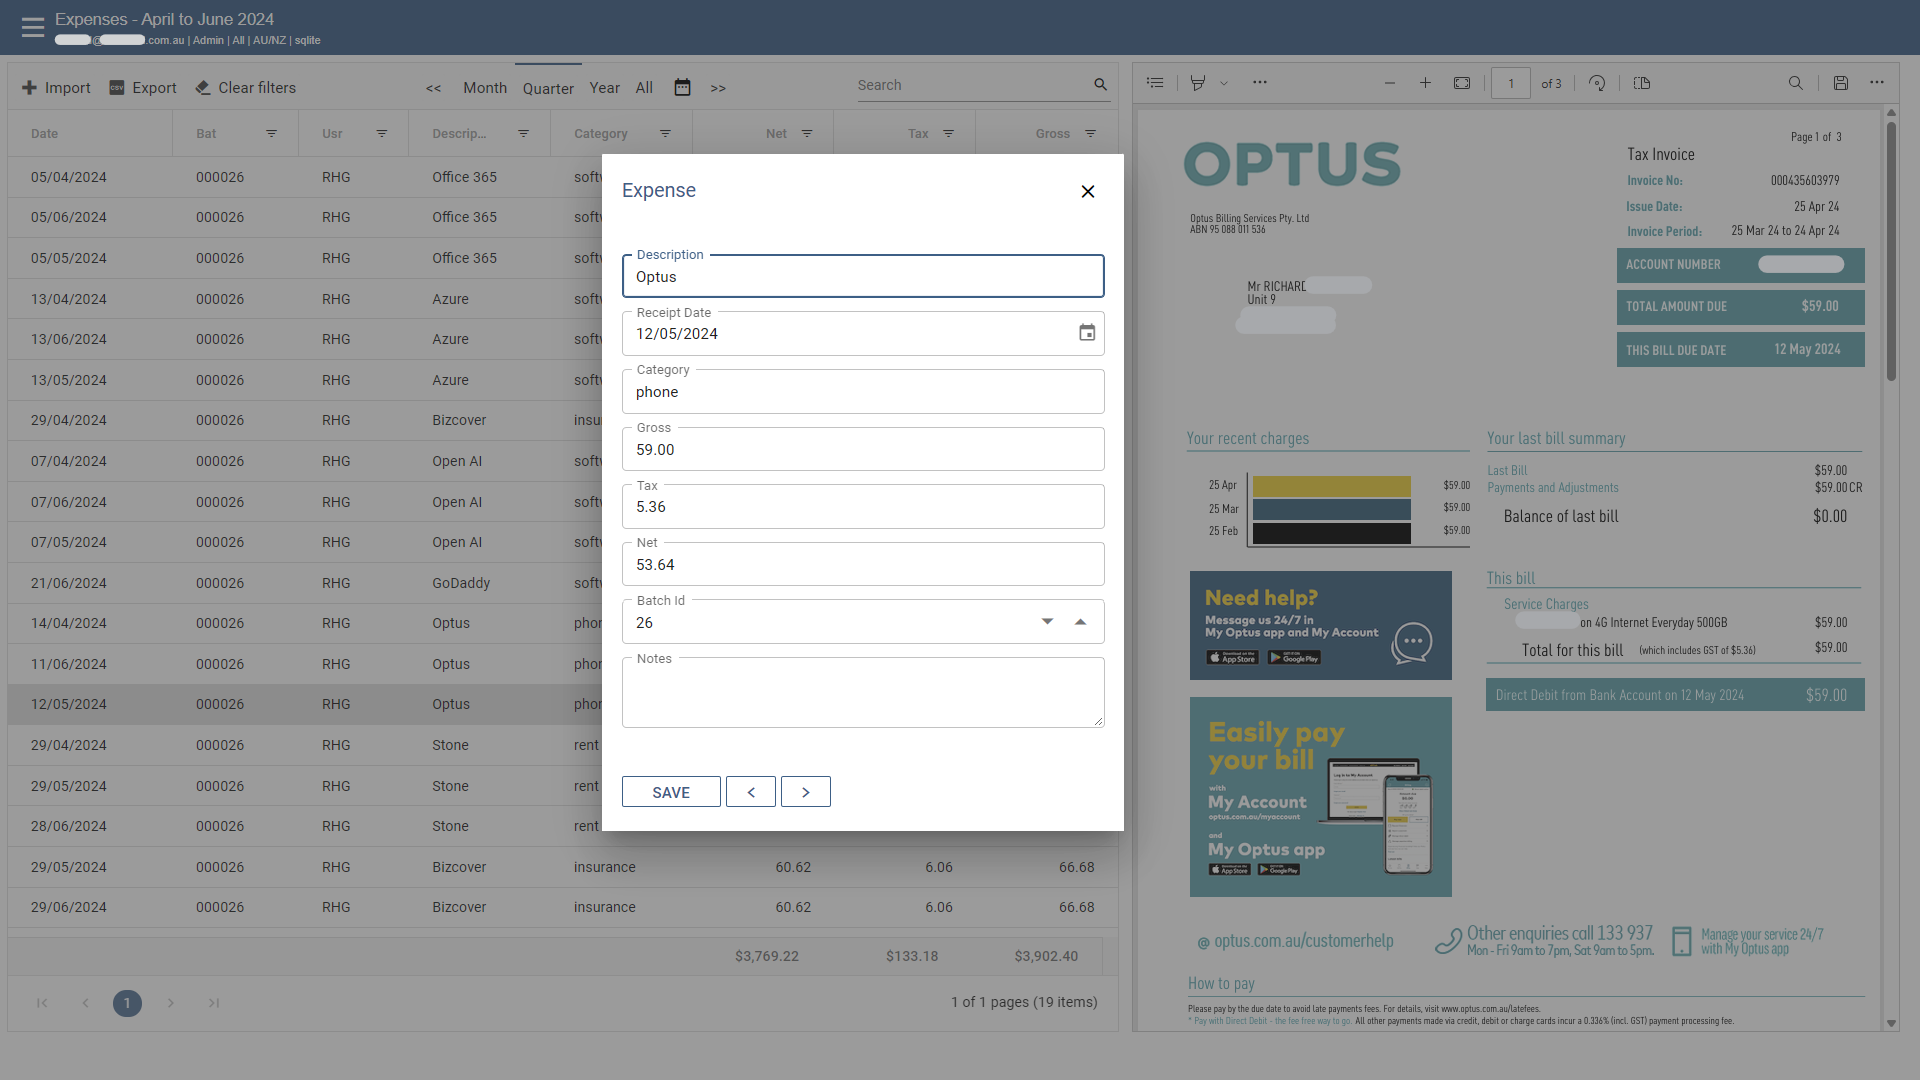The height and width of the screenshot is (1080, 1920).
Task: Click the PDF save icon
Action: [x=1840, y=83]
